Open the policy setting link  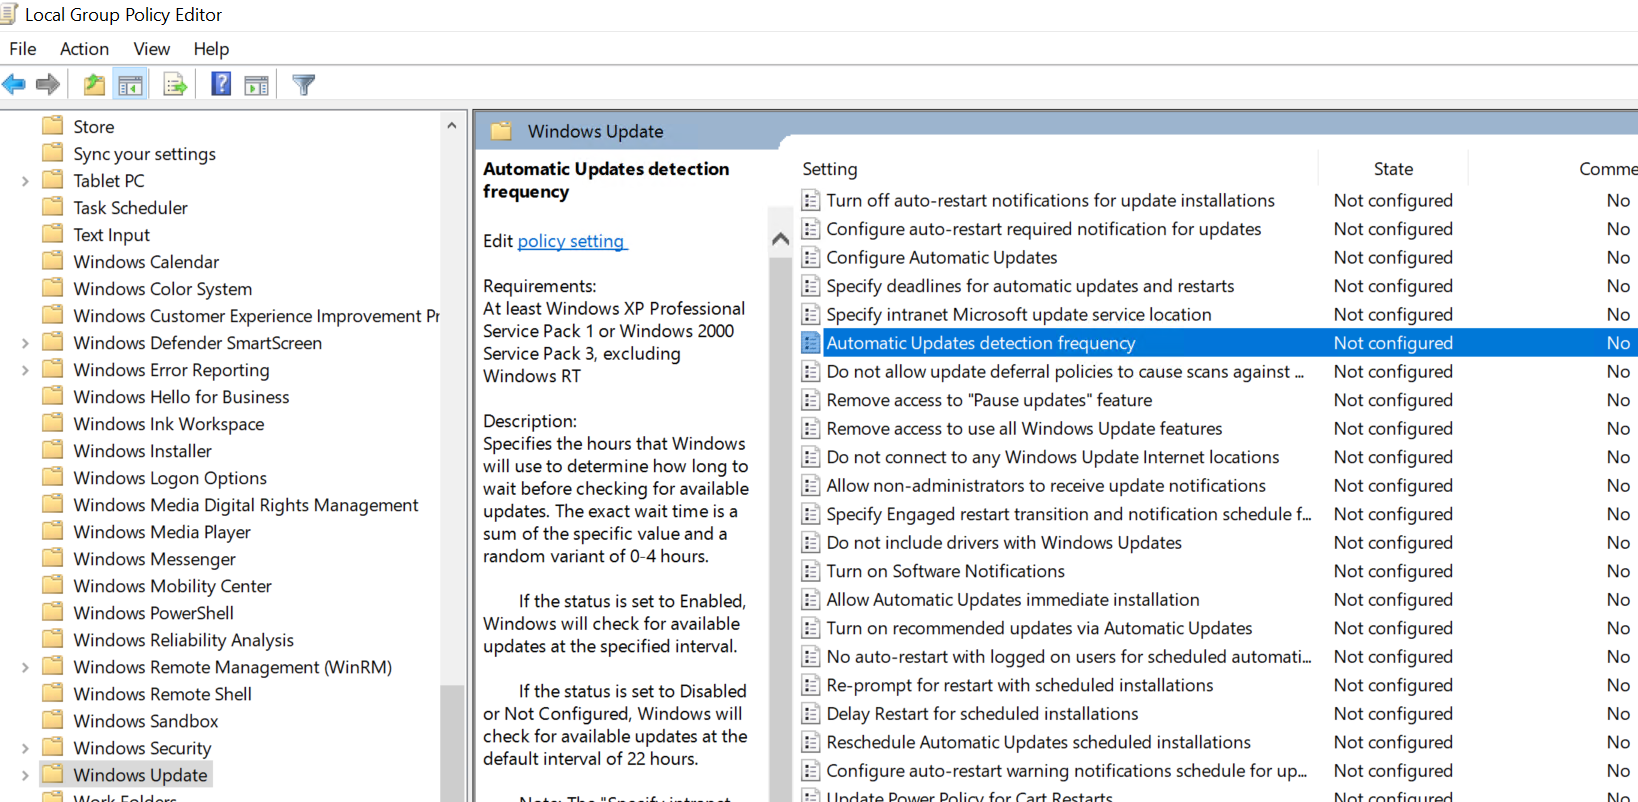572,241
